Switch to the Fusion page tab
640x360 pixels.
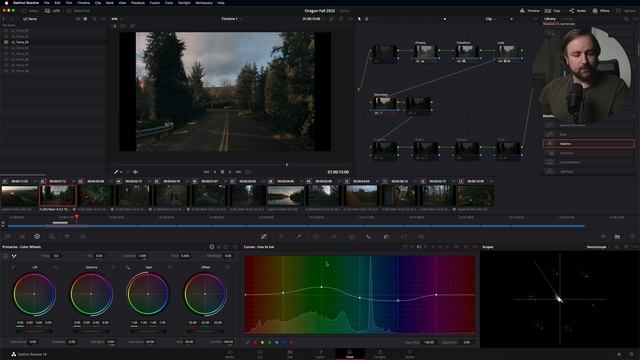(320, 354)
